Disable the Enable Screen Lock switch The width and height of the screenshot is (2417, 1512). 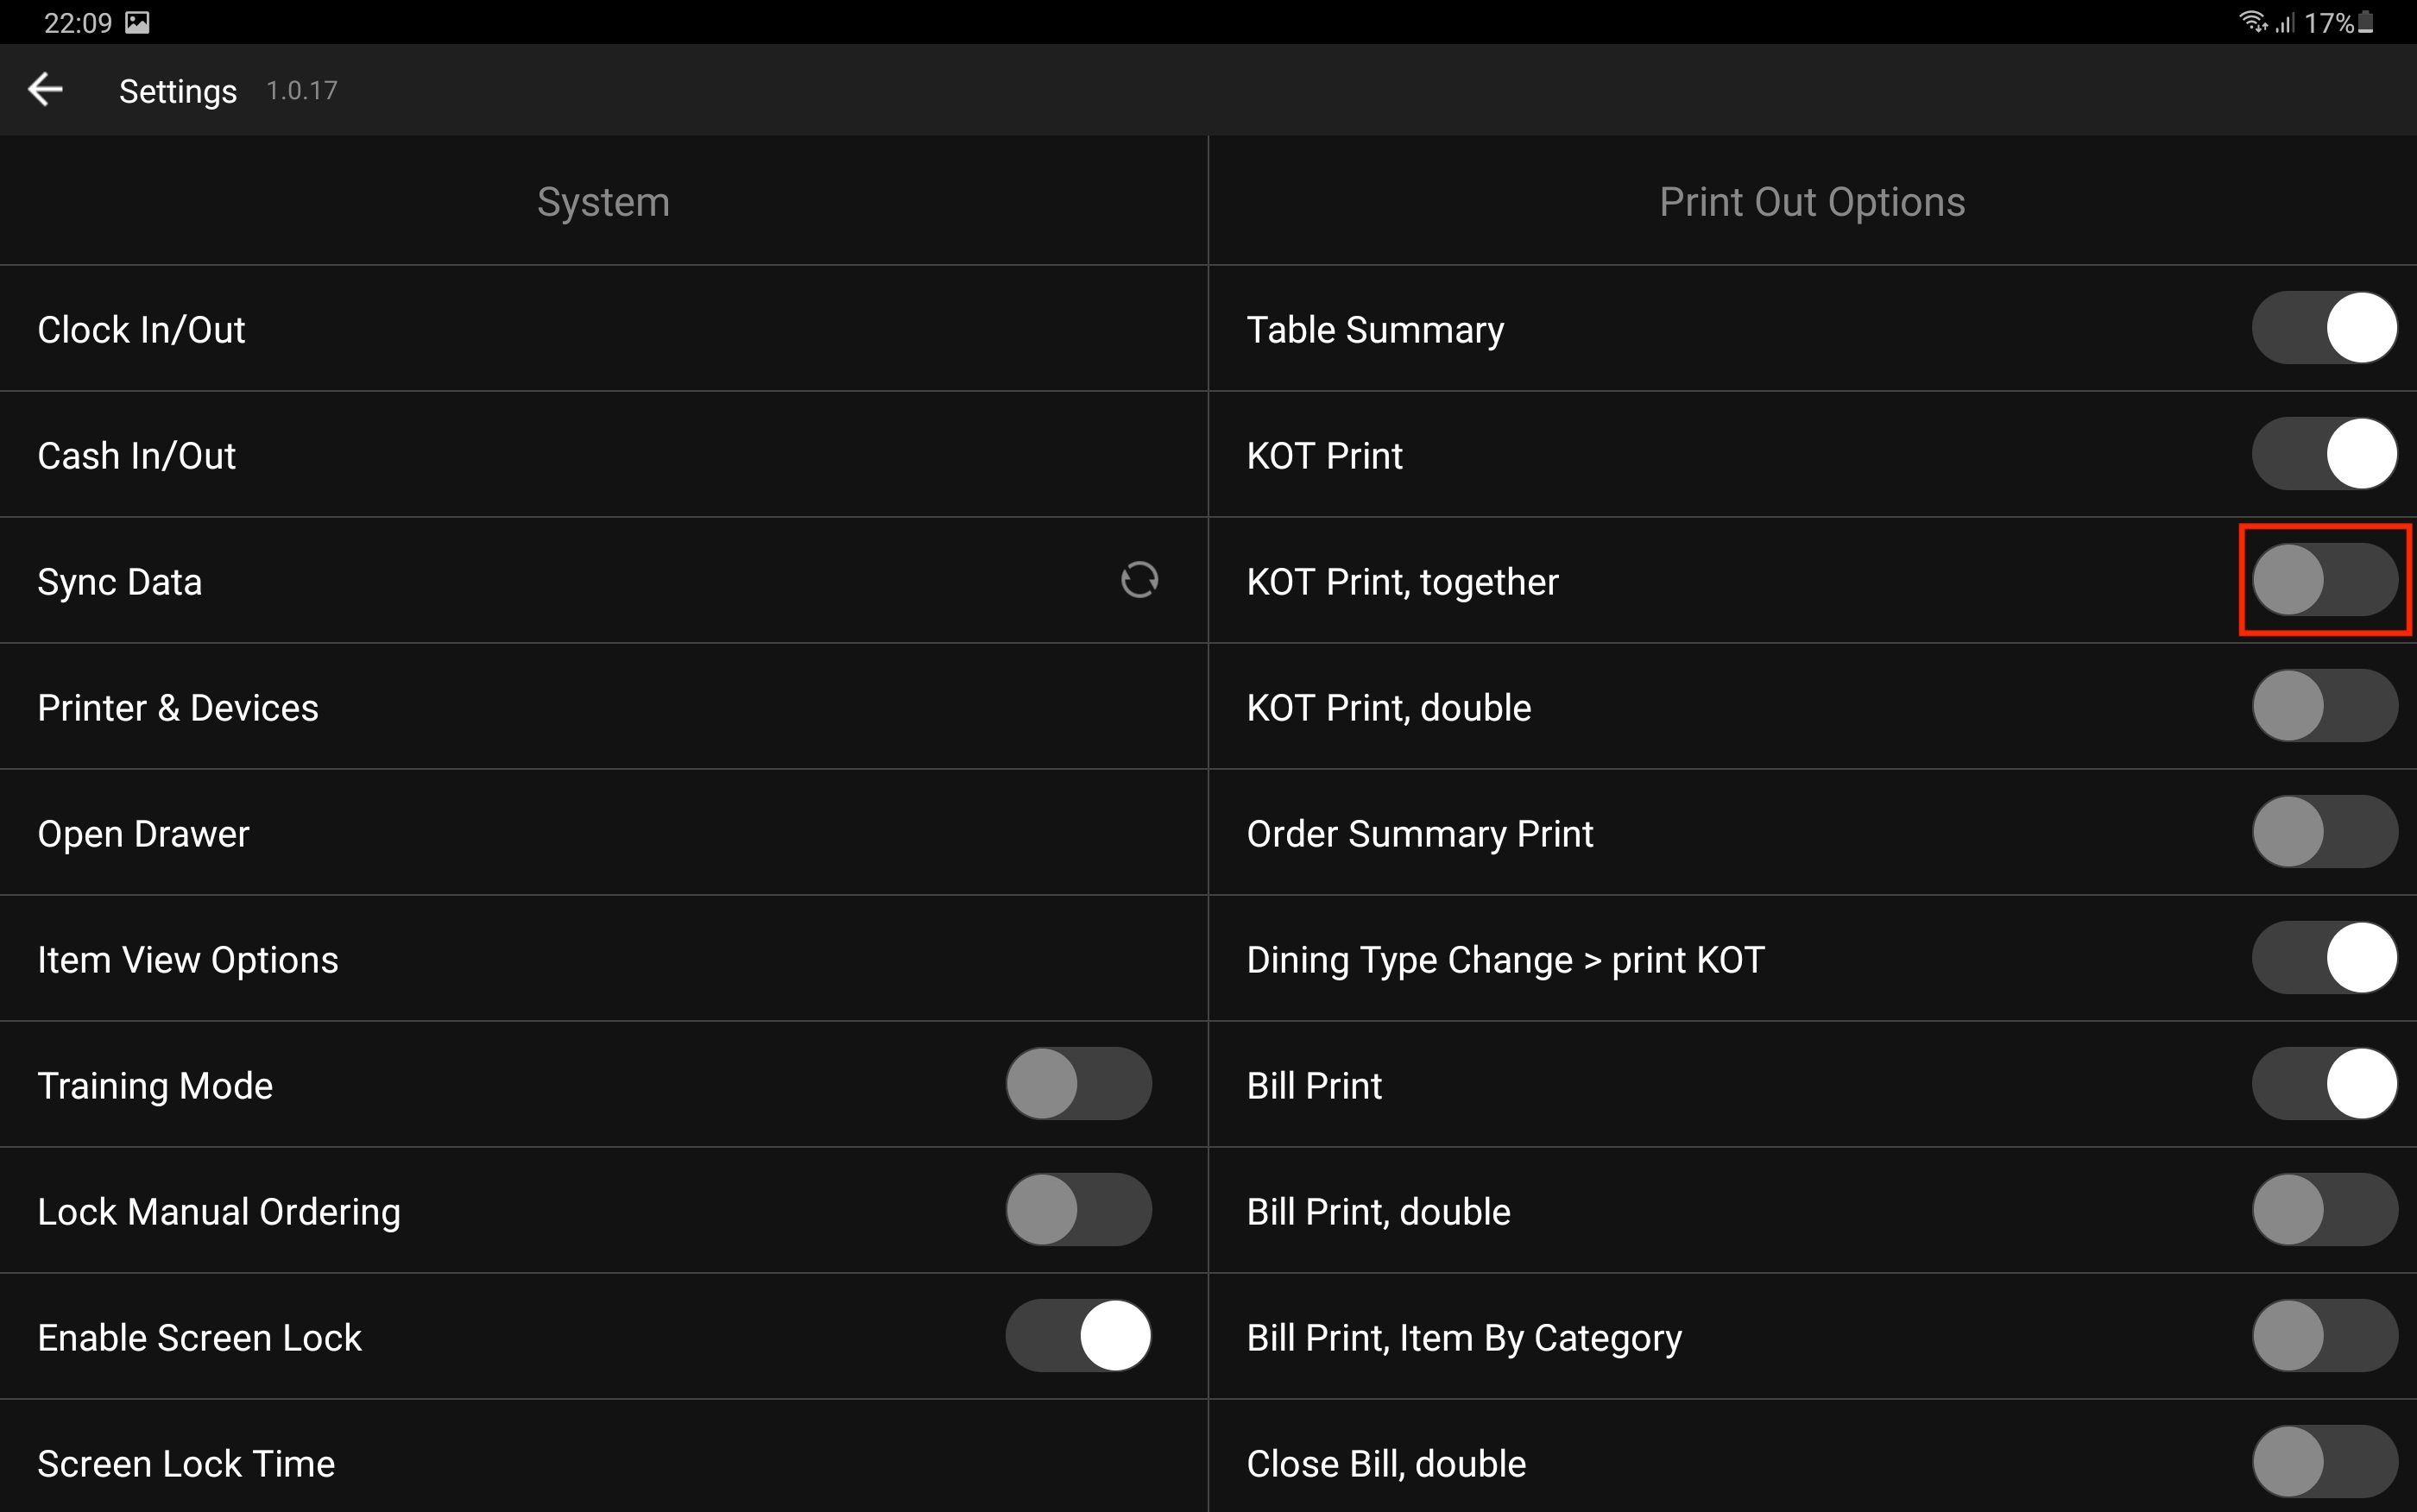(x=1078, y=1336)
